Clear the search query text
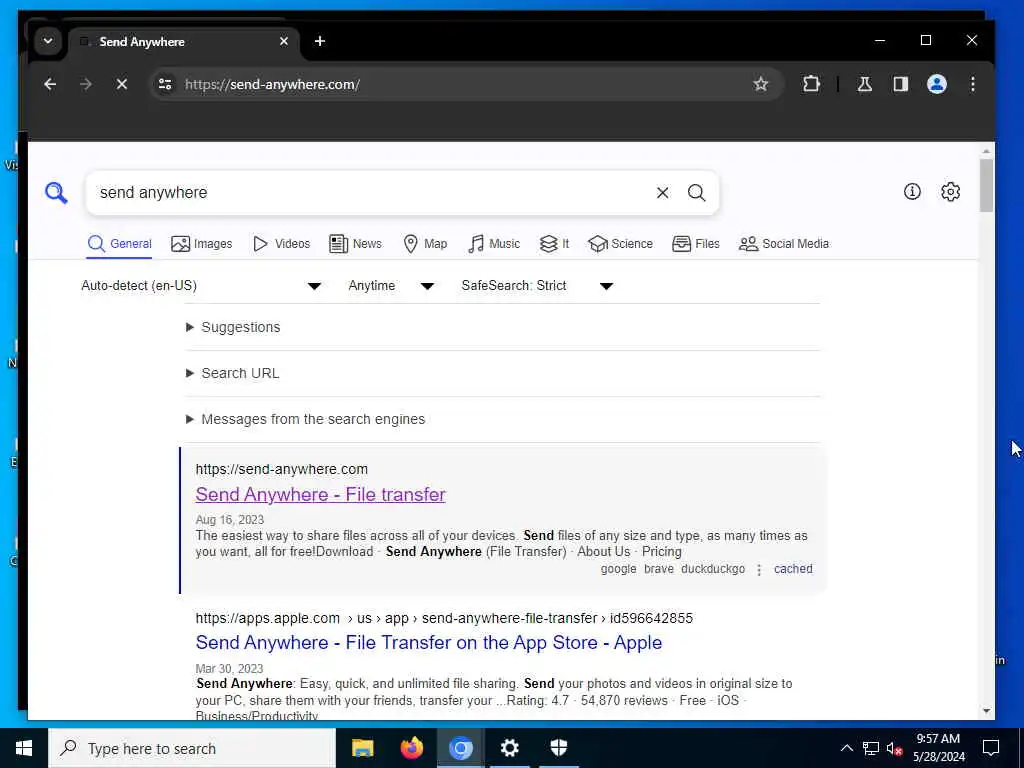The image size is (1024, 768). [662, 193]
